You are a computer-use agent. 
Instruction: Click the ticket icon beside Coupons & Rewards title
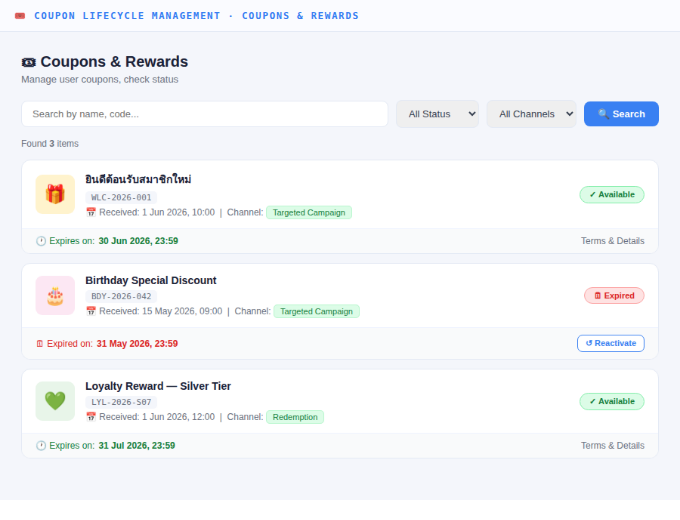point(29,62)
